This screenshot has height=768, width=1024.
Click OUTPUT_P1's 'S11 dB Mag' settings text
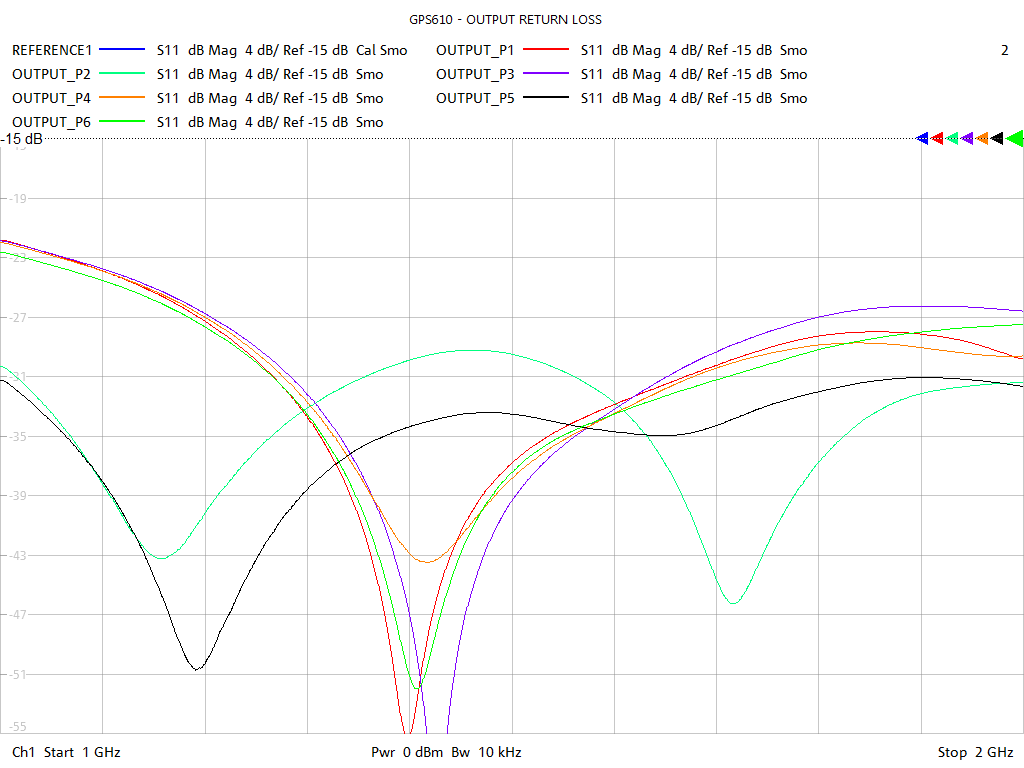point(620,50)
